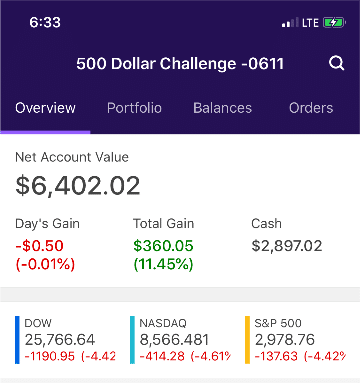Switch to the Portfolio tab
This screenshot has width=361, height=383.
tap(134, 108)
